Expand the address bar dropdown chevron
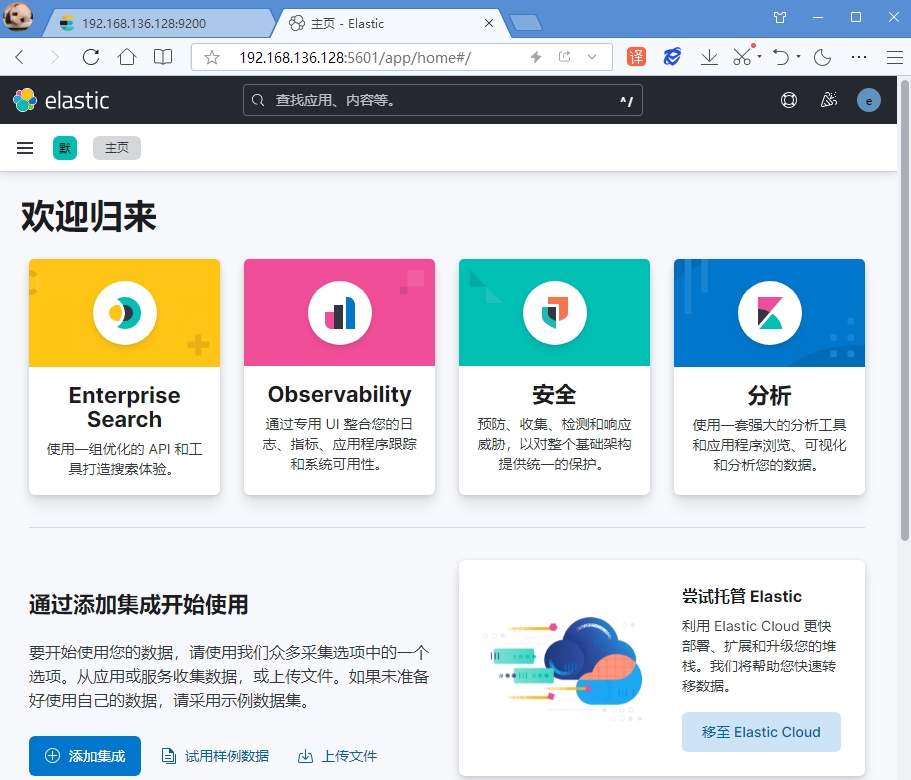 [x=592, y=57]
